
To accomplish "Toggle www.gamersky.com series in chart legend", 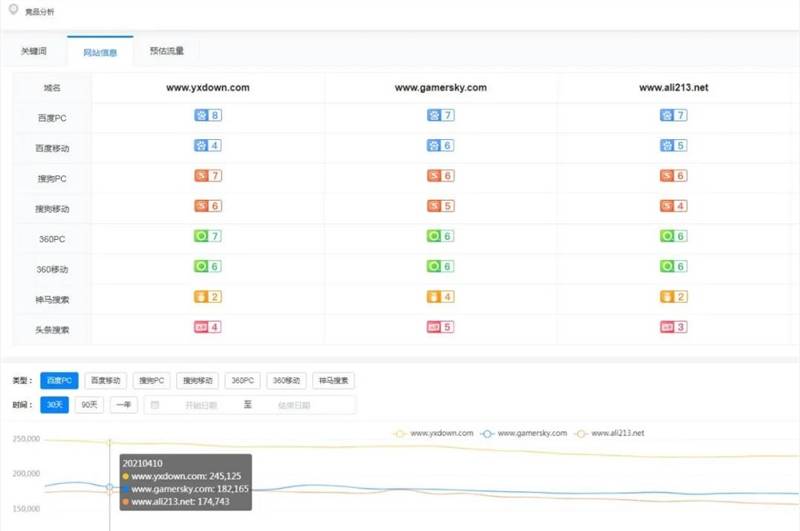I will [x=524, y=433].
